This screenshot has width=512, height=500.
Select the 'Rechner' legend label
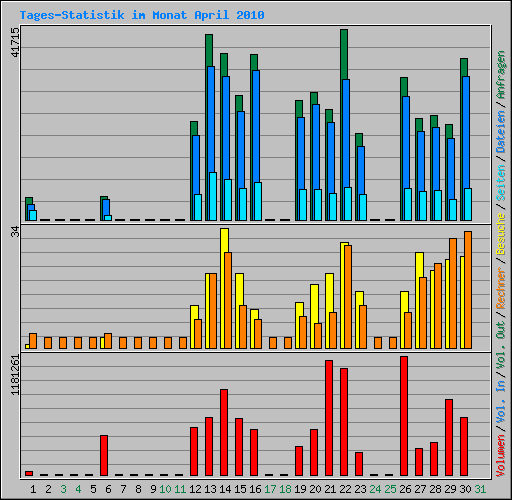[x=501, y=288]
